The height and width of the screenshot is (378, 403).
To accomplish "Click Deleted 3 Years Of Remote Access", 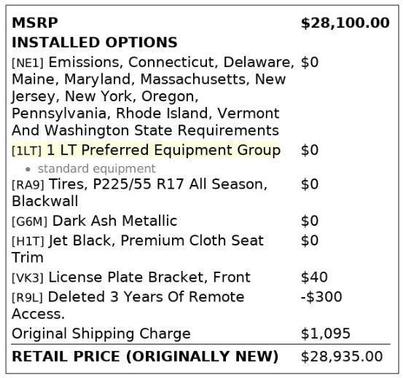I will click(x=128, y=305).
